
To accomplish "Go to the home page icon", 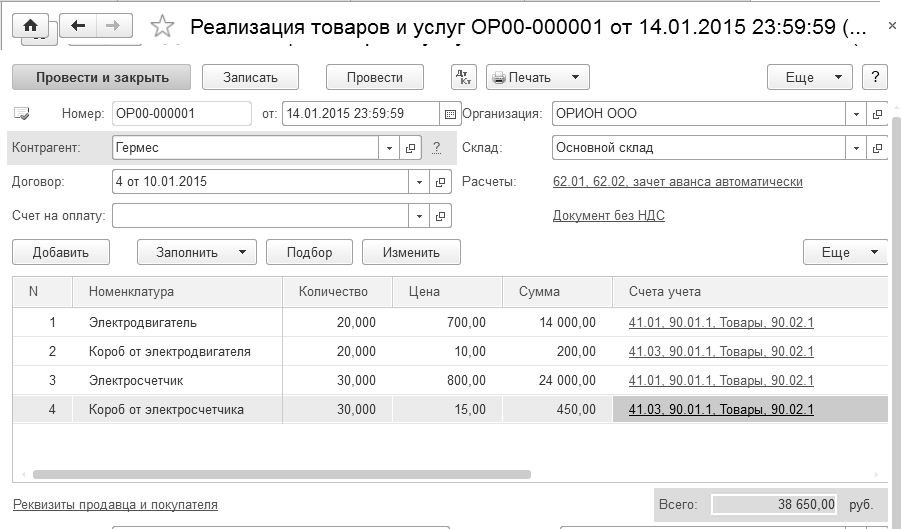I will [x=30, y=26].
